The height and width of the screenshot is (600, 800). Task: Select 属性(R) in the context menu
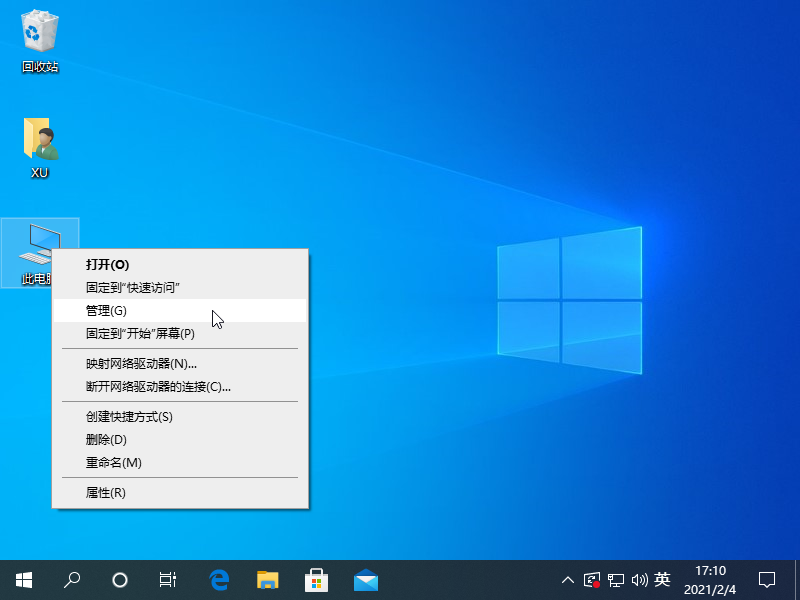106,493
